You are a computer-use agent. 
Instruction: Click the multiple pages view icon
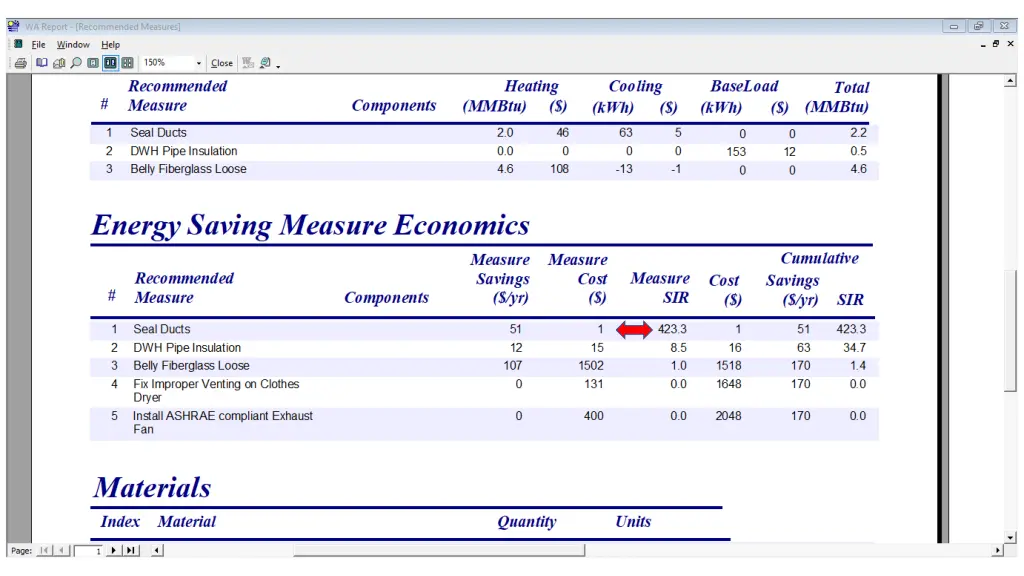59,63
